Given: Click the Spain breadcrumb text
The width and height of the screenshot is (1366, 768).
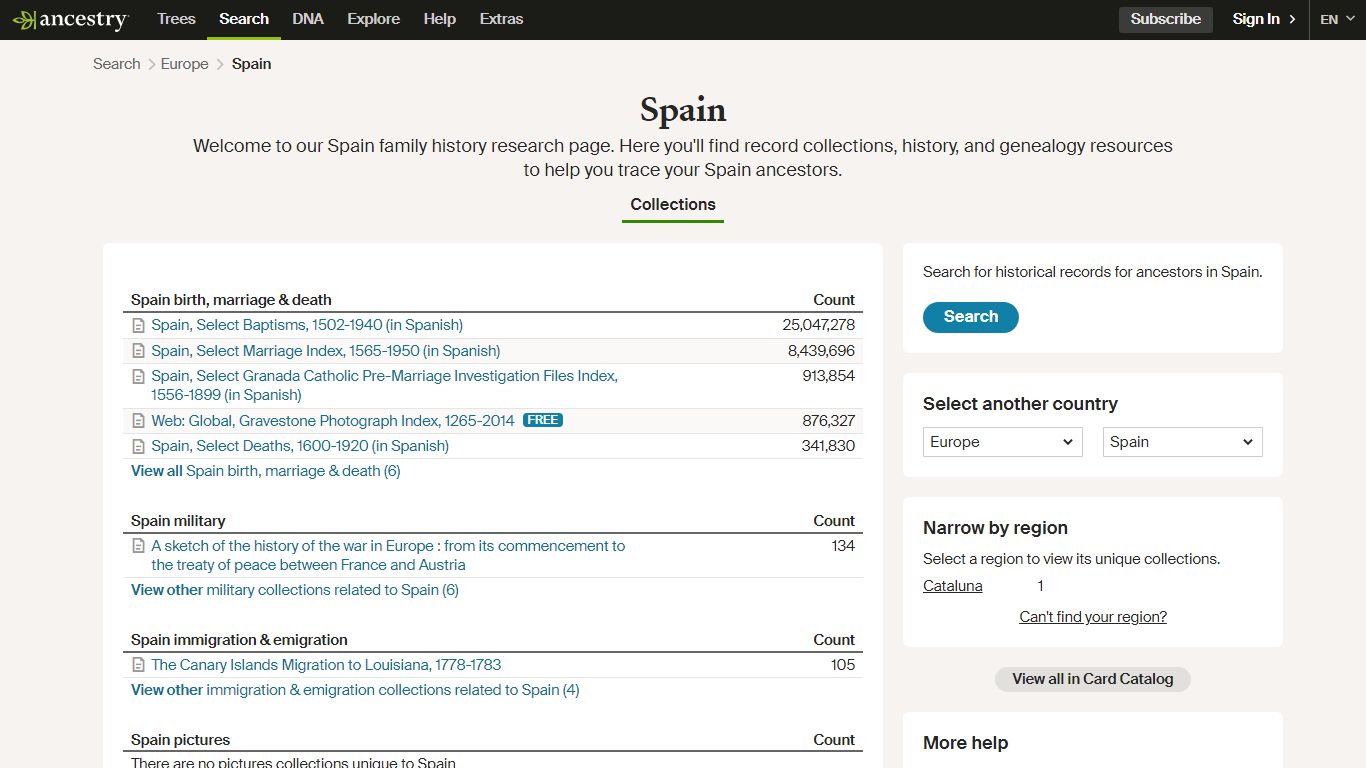Looking at the screenshot, I should click(252, 64).
